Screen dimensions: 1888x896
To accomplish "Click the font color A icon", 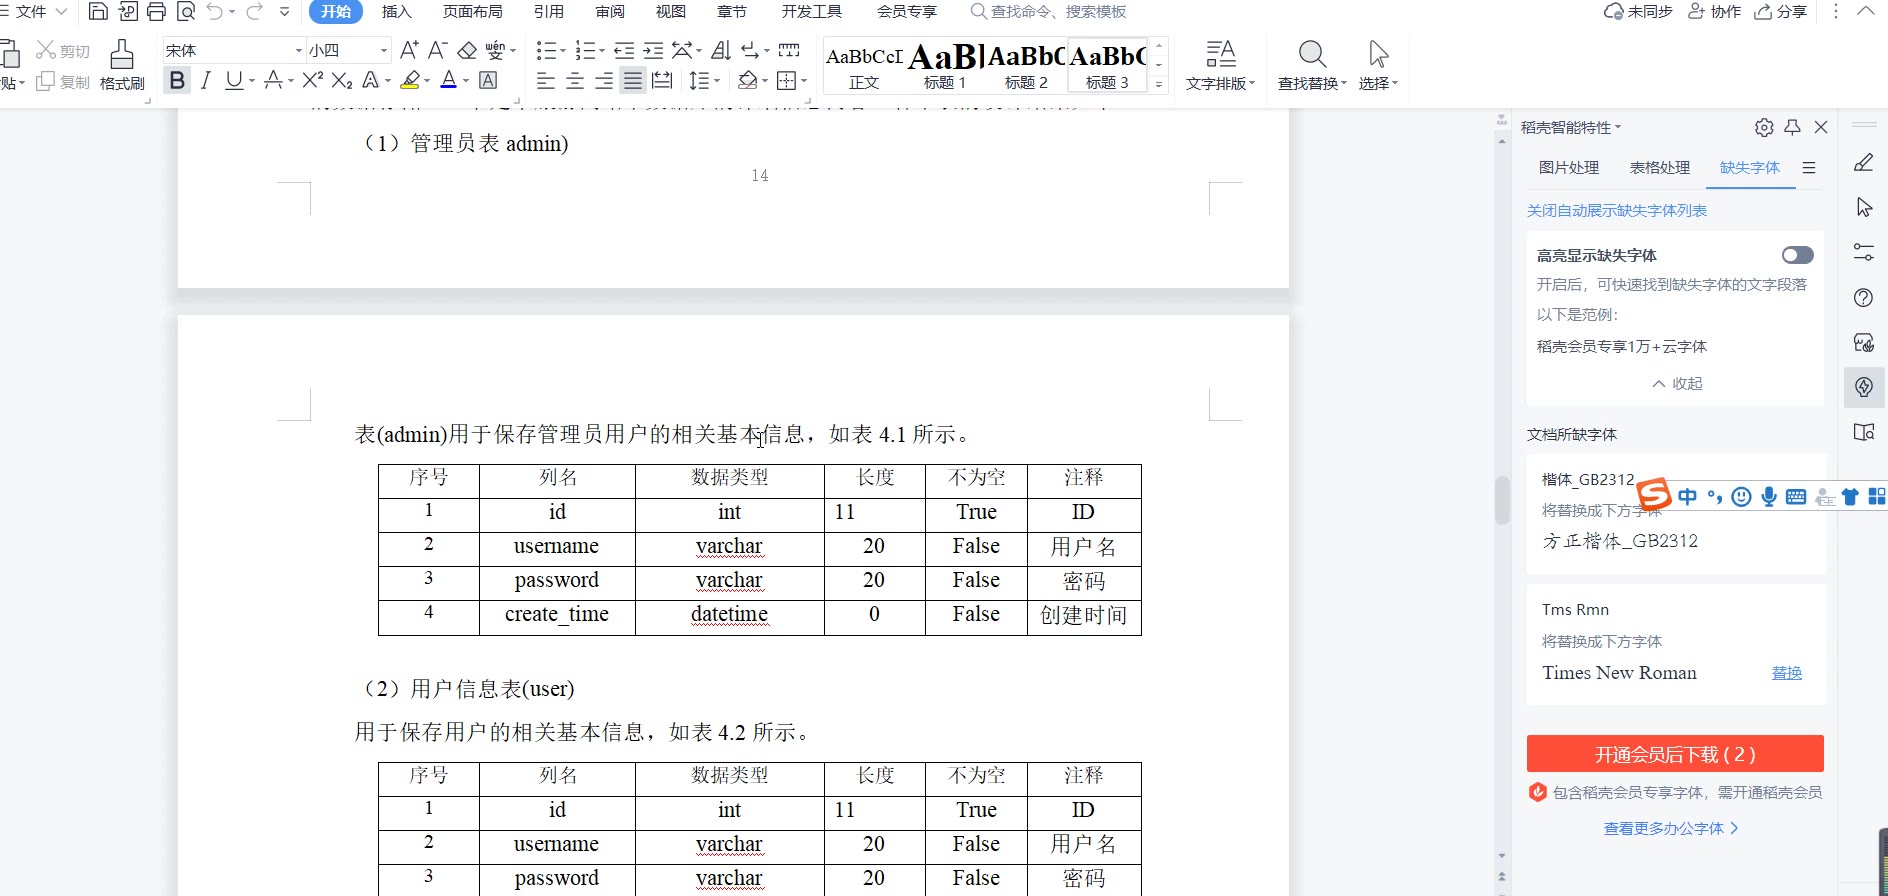I will pyautogui.click(x=449, y=80).
